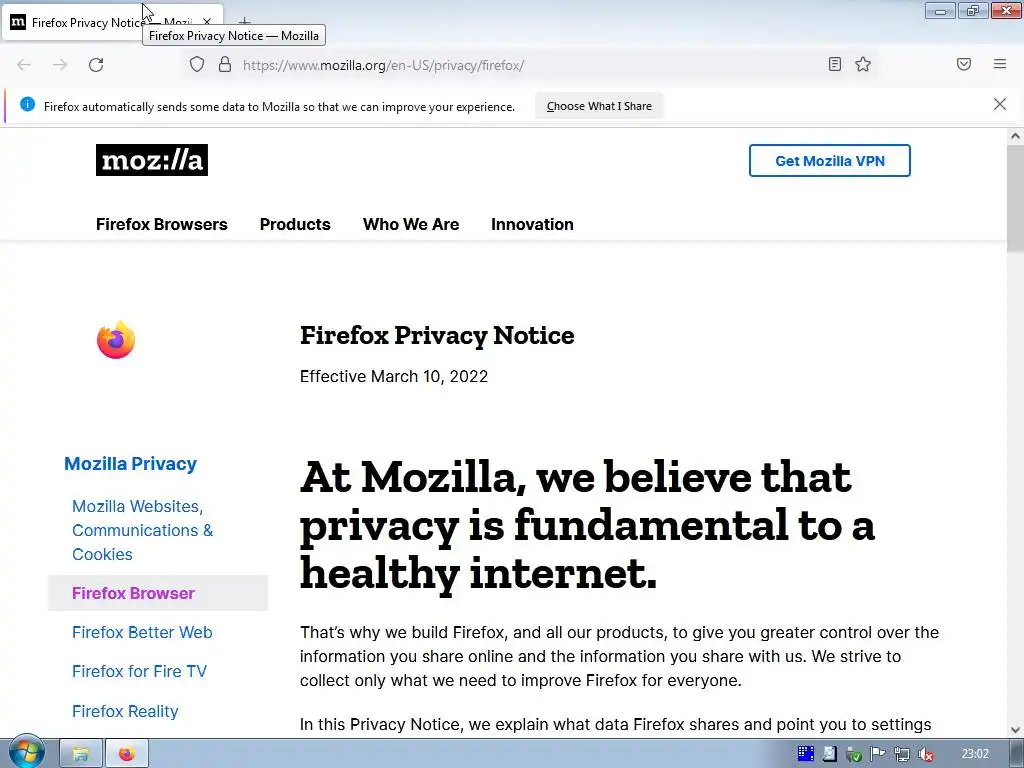This screenshot has height=768, width=1024.
Task: Open Innovation navigation menu
Action: [532, 224]
